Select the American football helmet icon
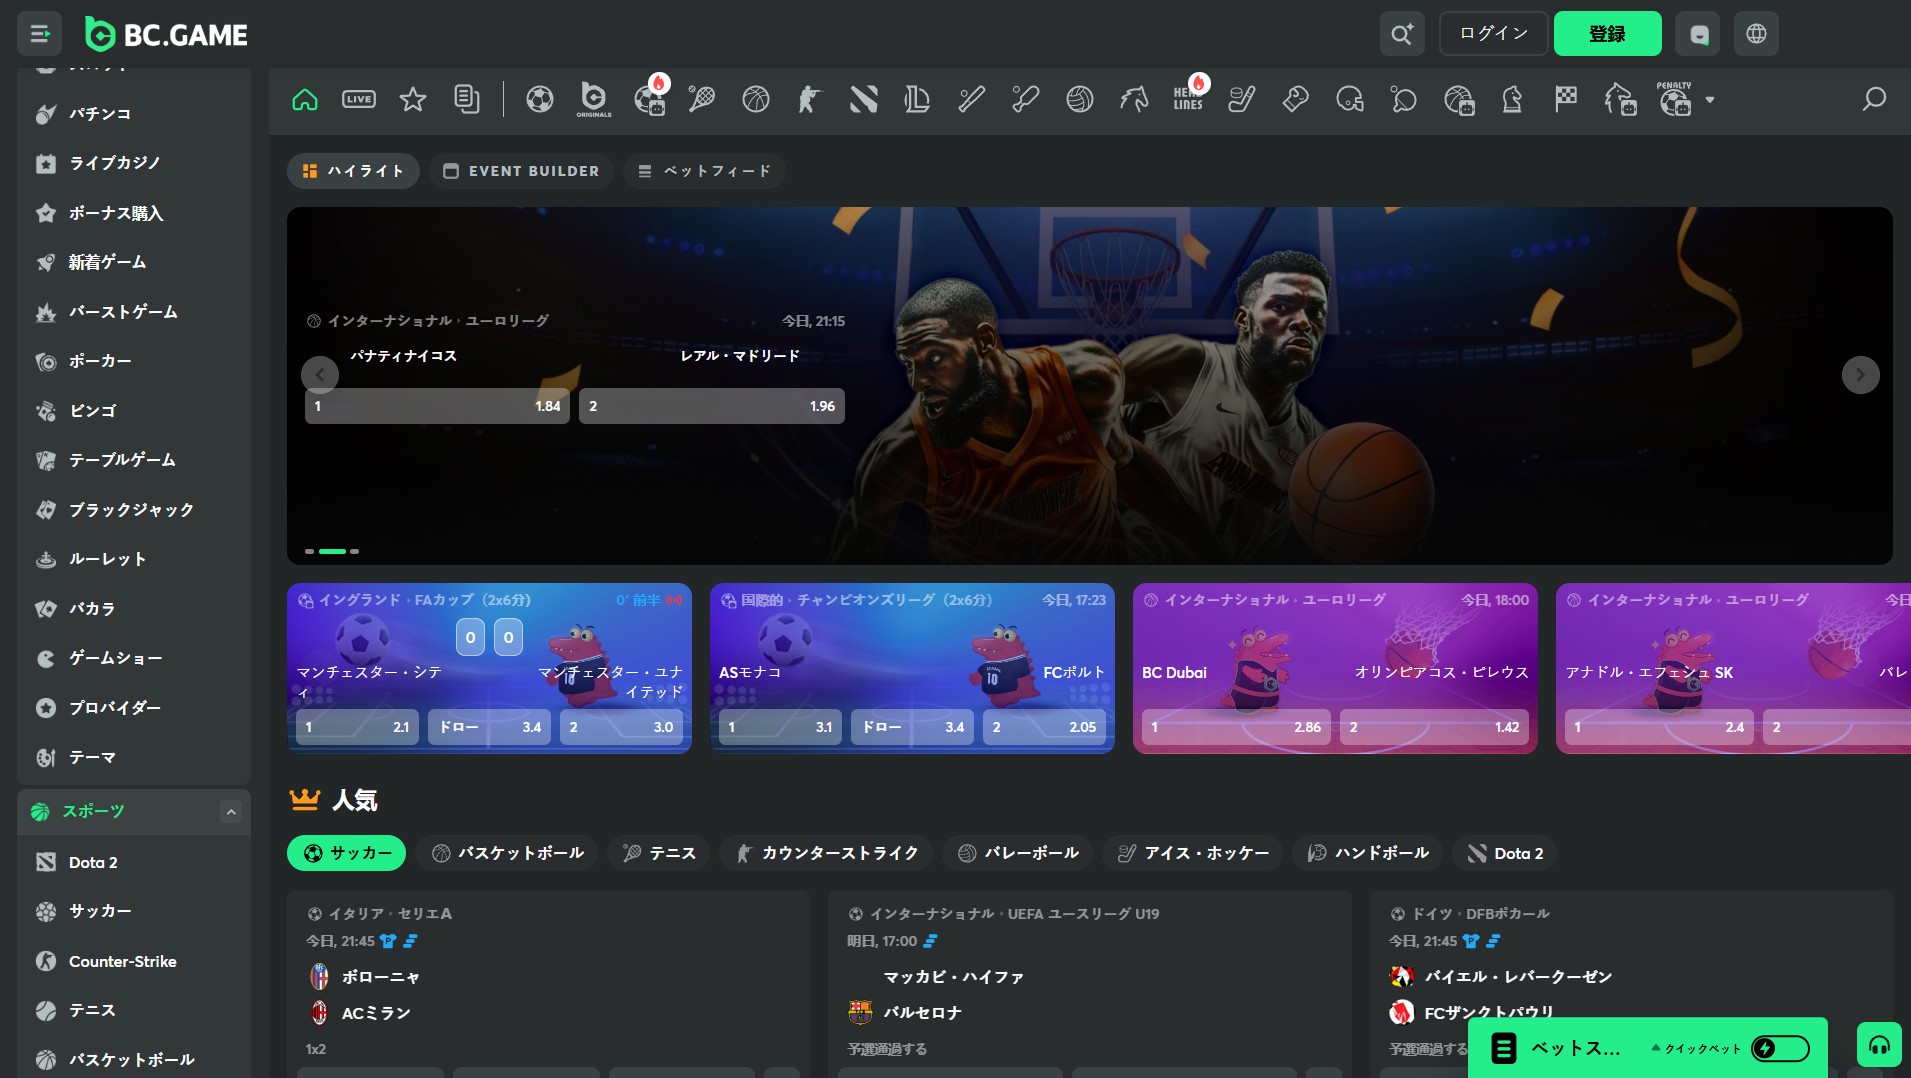Viewport: 1911px width, 1078px height. coord(1350,99)
